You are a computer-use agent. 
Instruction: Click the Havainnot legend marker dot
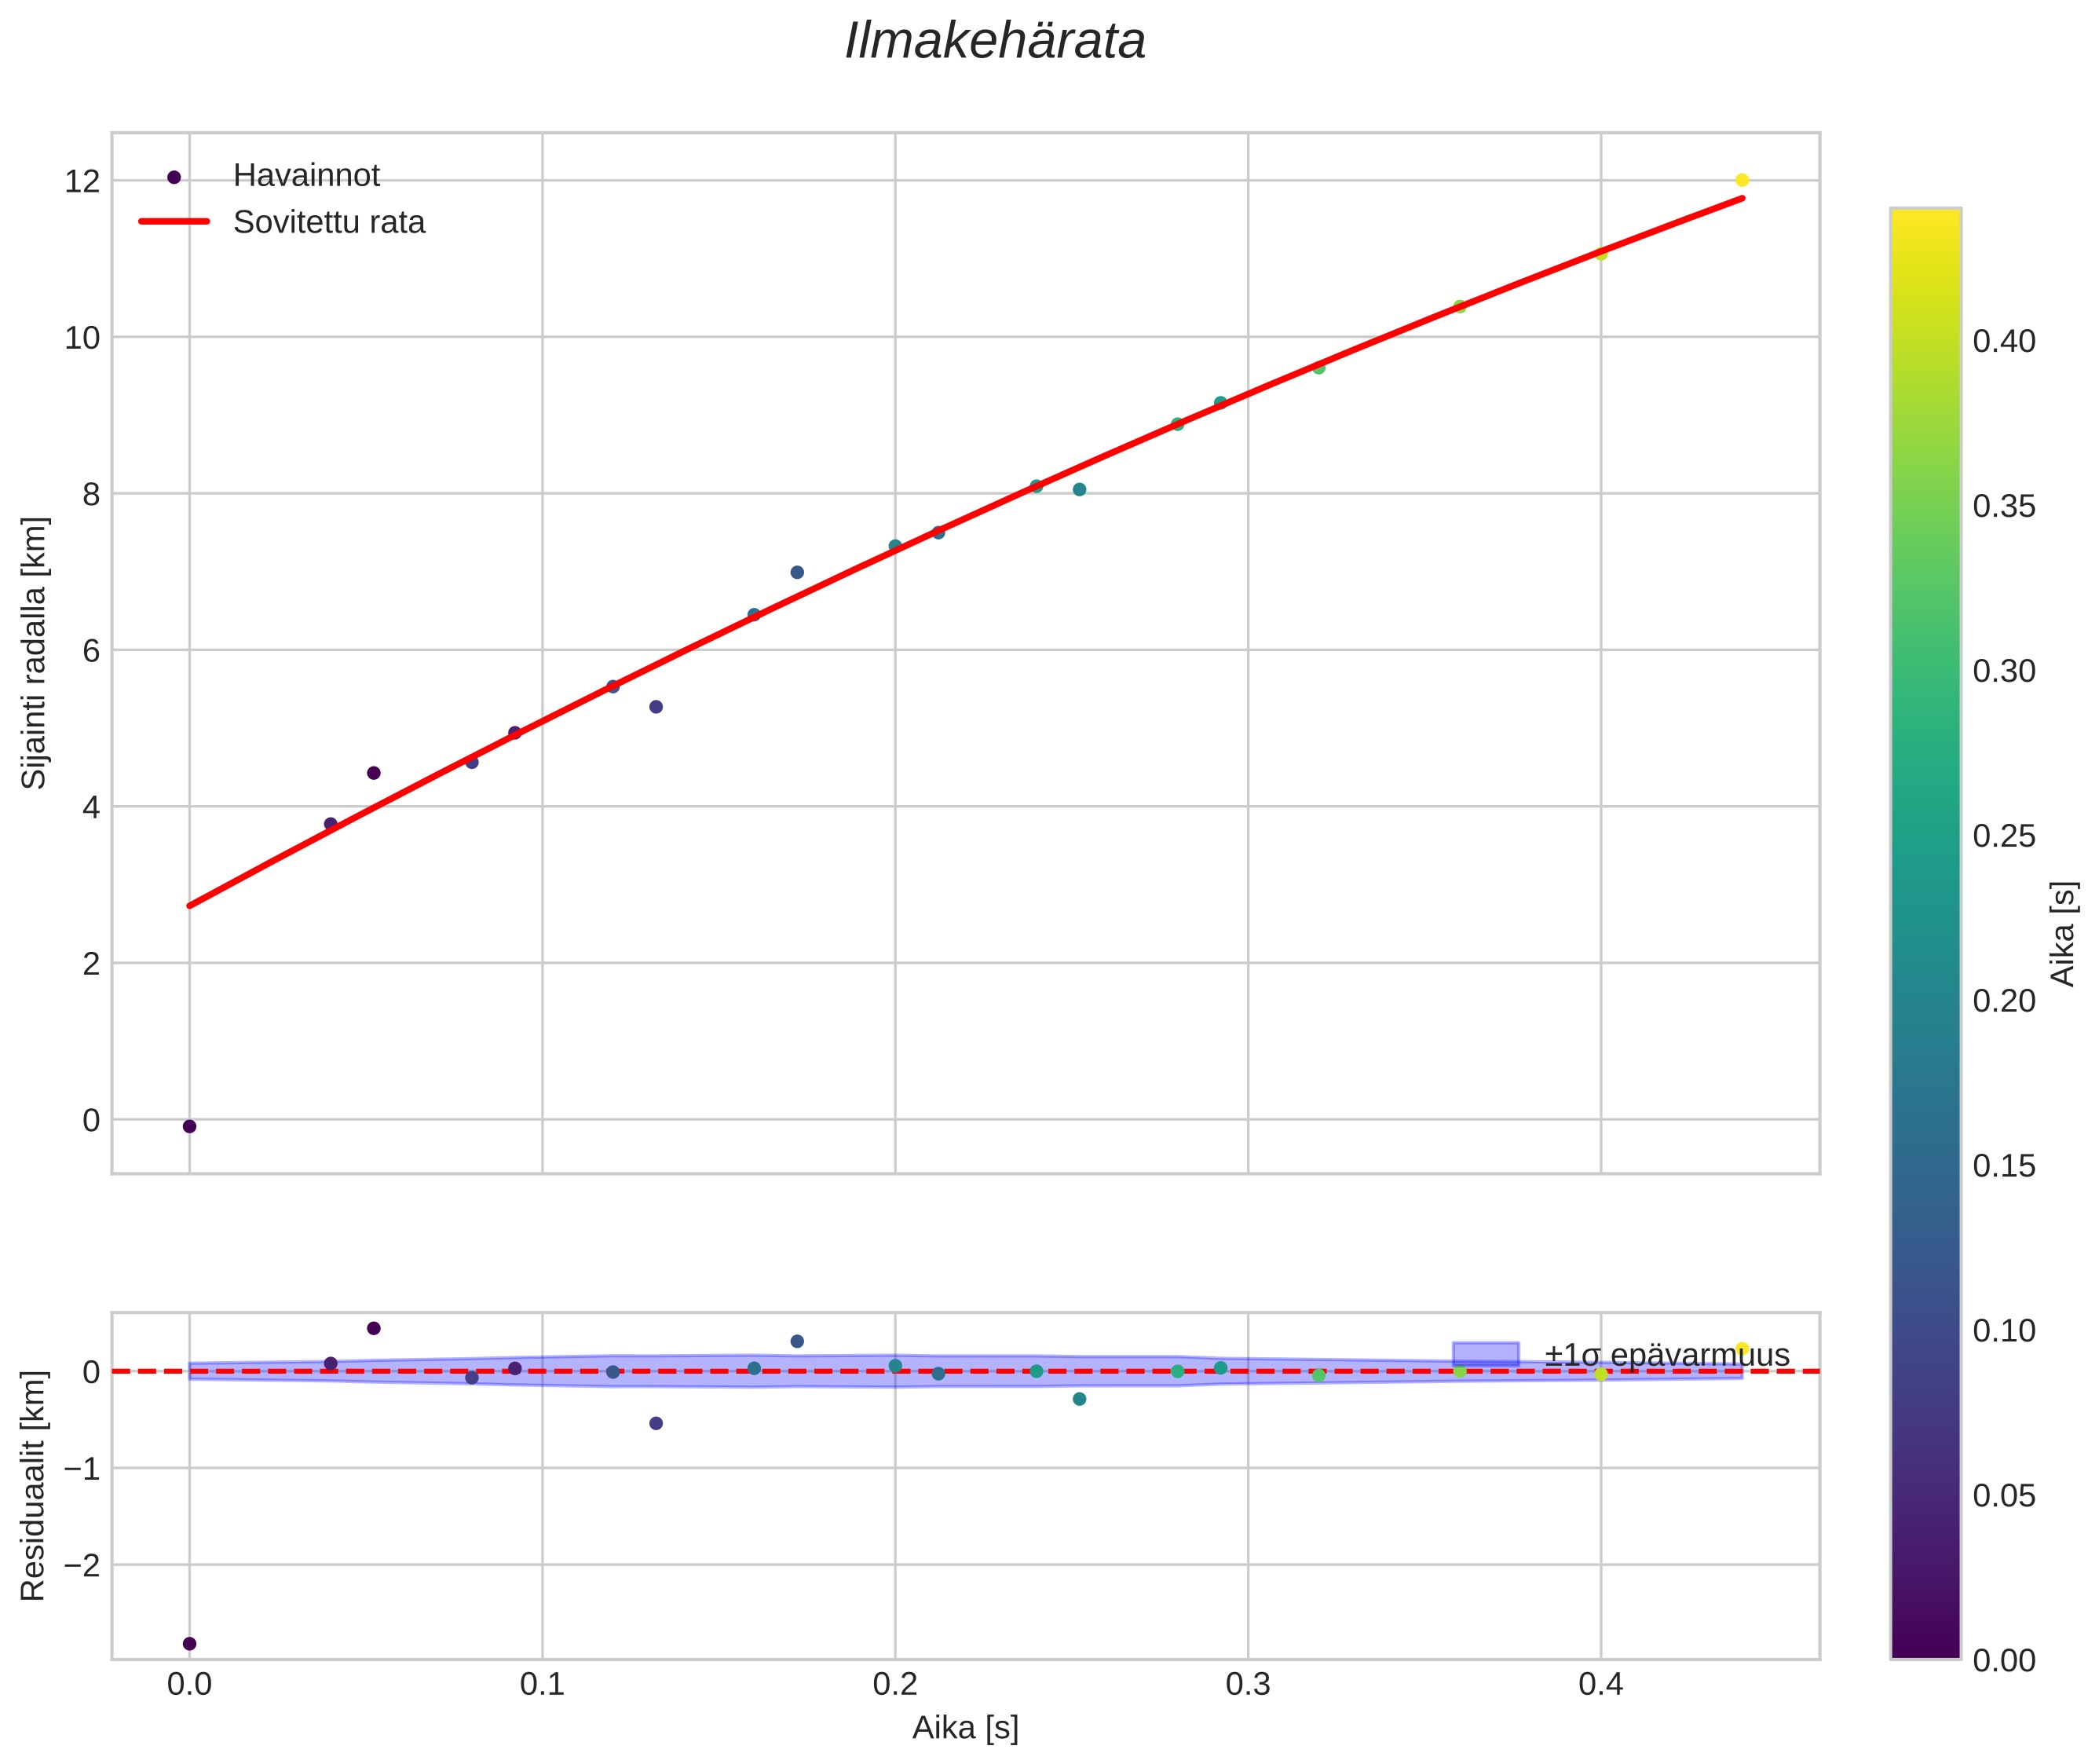tap(174, 177)
